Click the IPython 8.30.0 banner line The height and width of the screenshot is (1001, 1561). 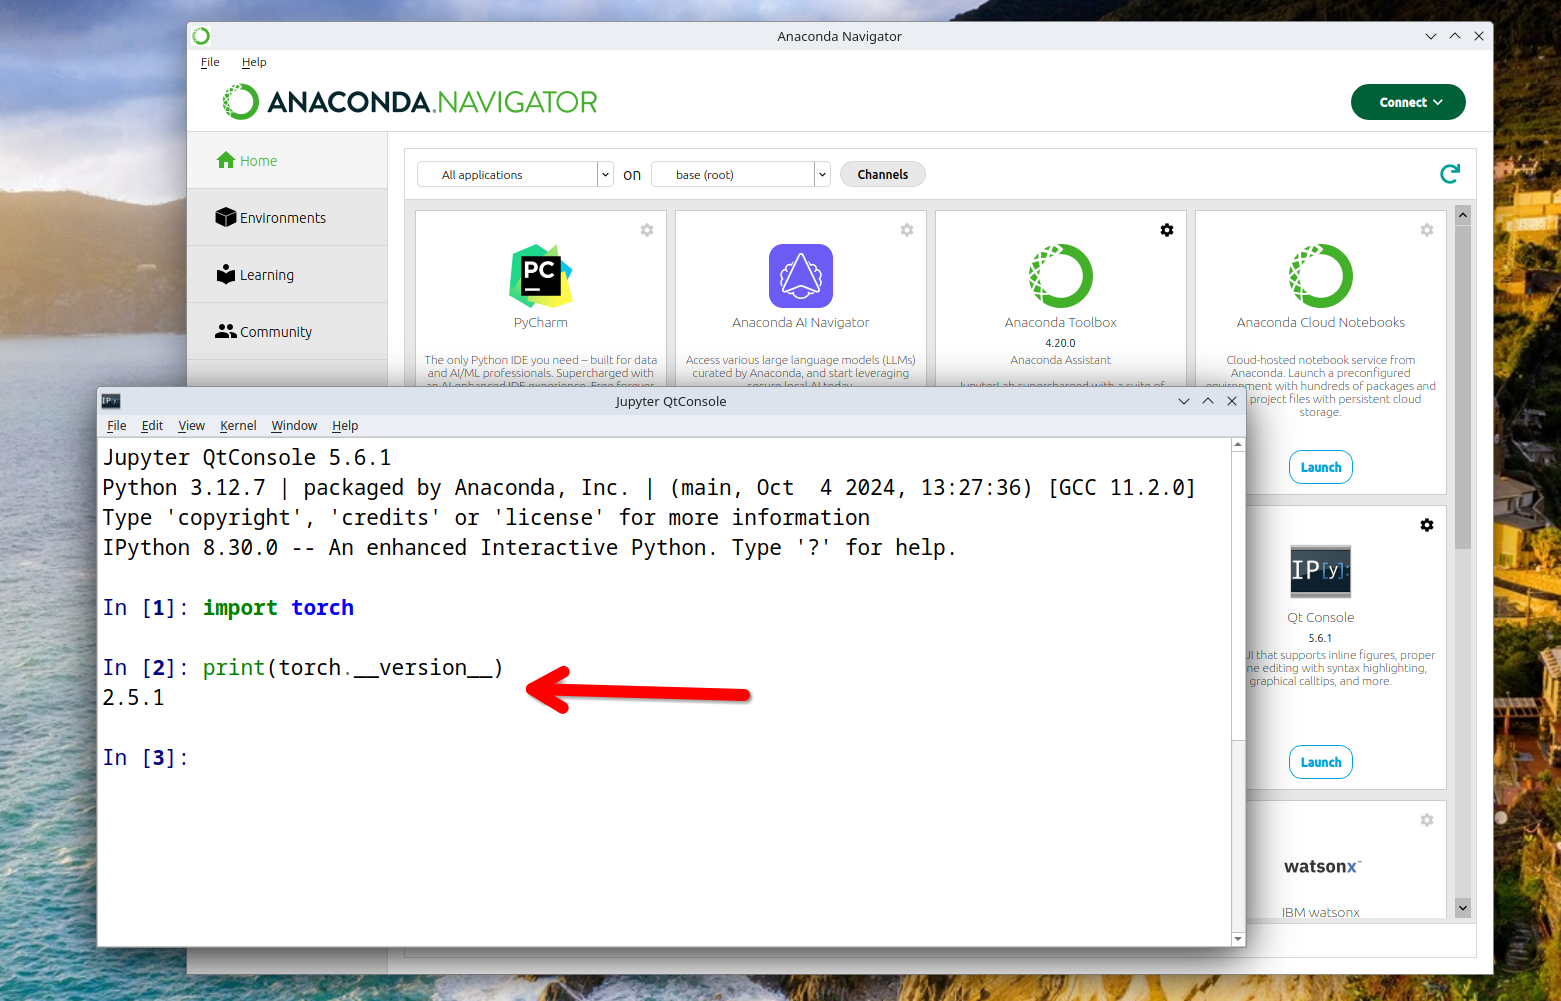click(x=529, y=548)
